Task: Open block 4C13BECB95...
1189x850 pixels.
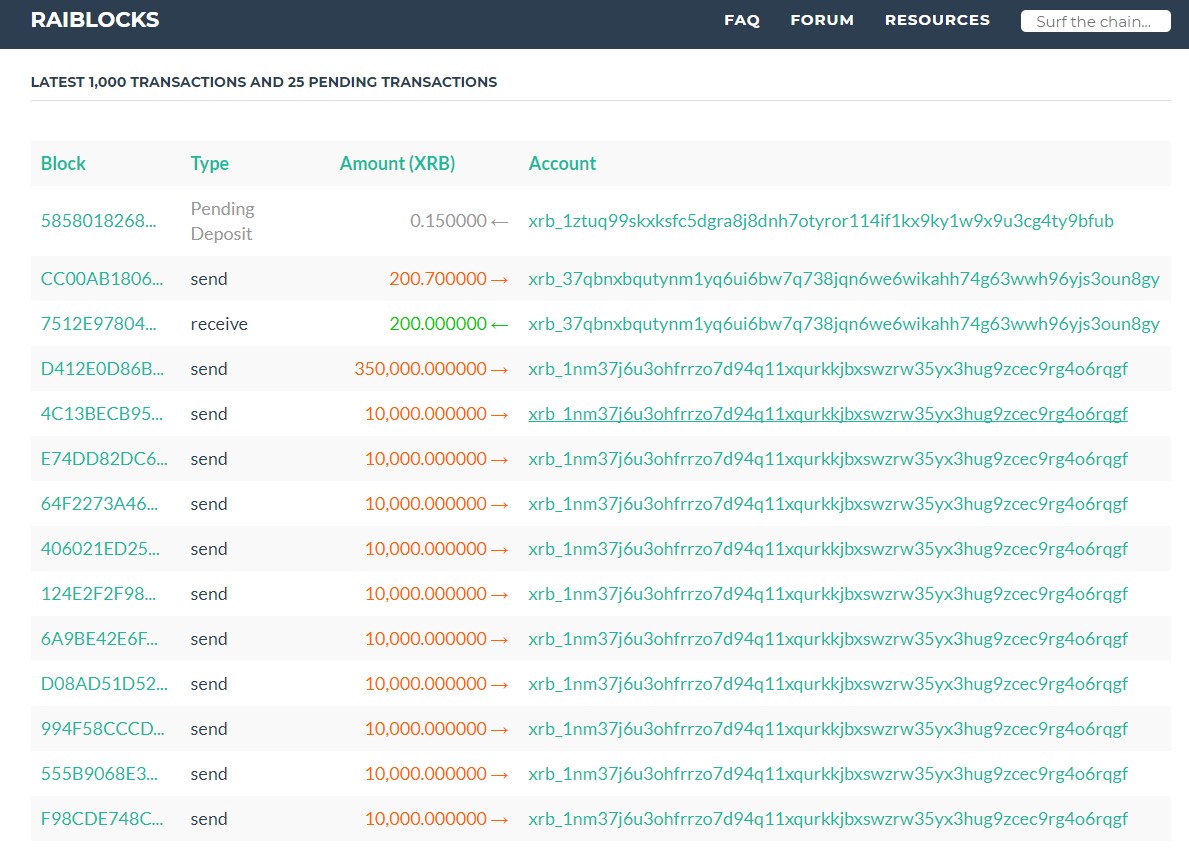Action: tap(102, 413)
